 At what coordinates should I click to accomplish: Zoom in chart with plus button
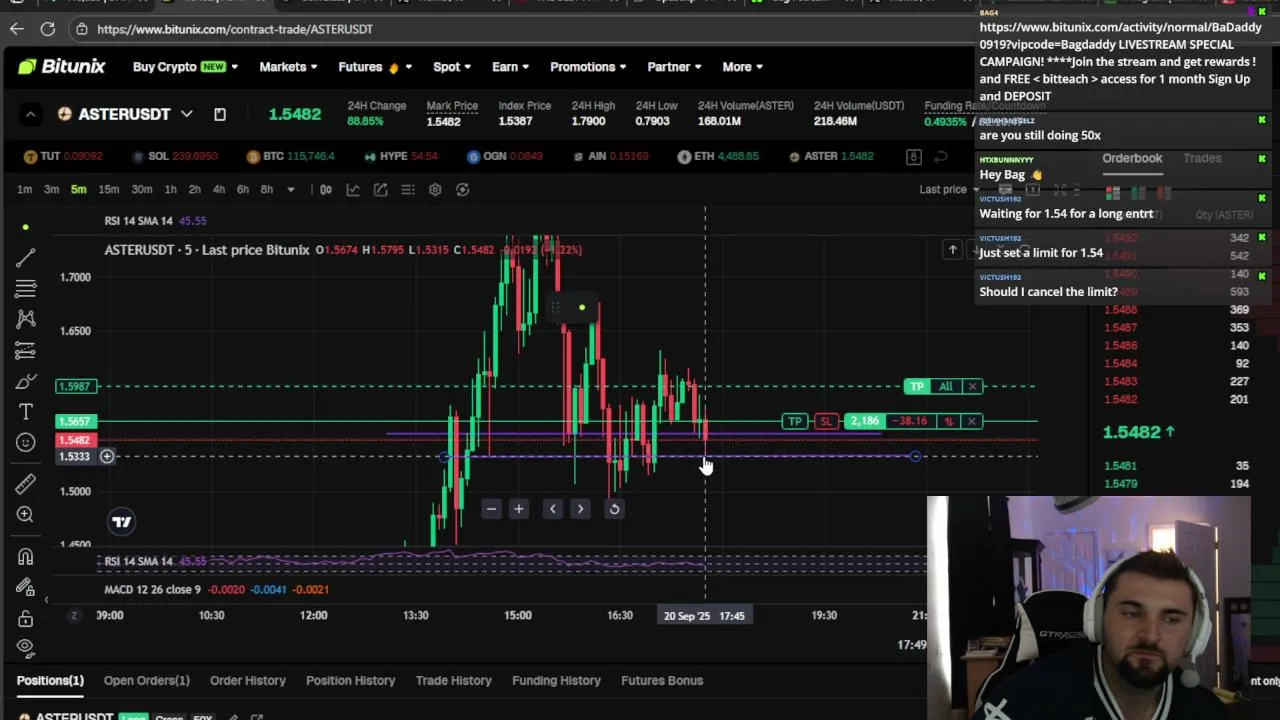519,509
